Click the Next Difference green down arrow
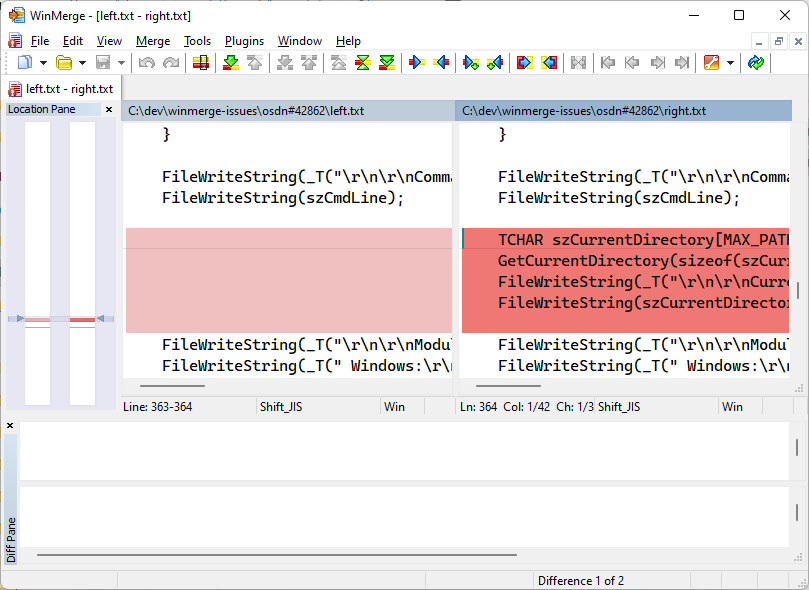The image size is (809, 590). click(x=231, y=63)
